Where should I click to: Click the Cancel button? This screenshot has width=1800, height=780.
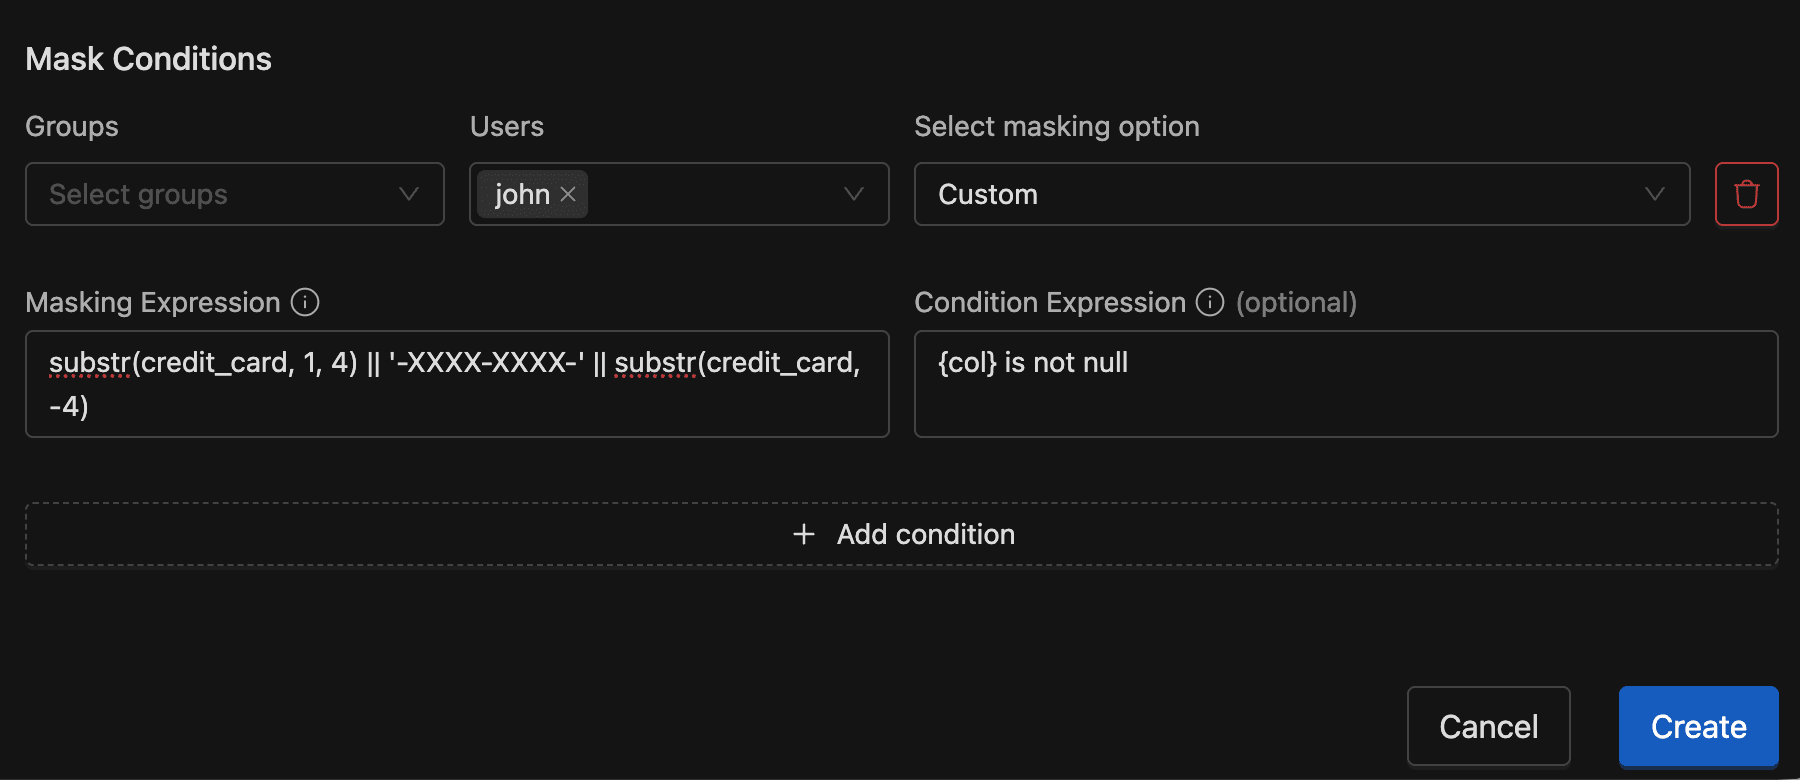coord(1489,726)
